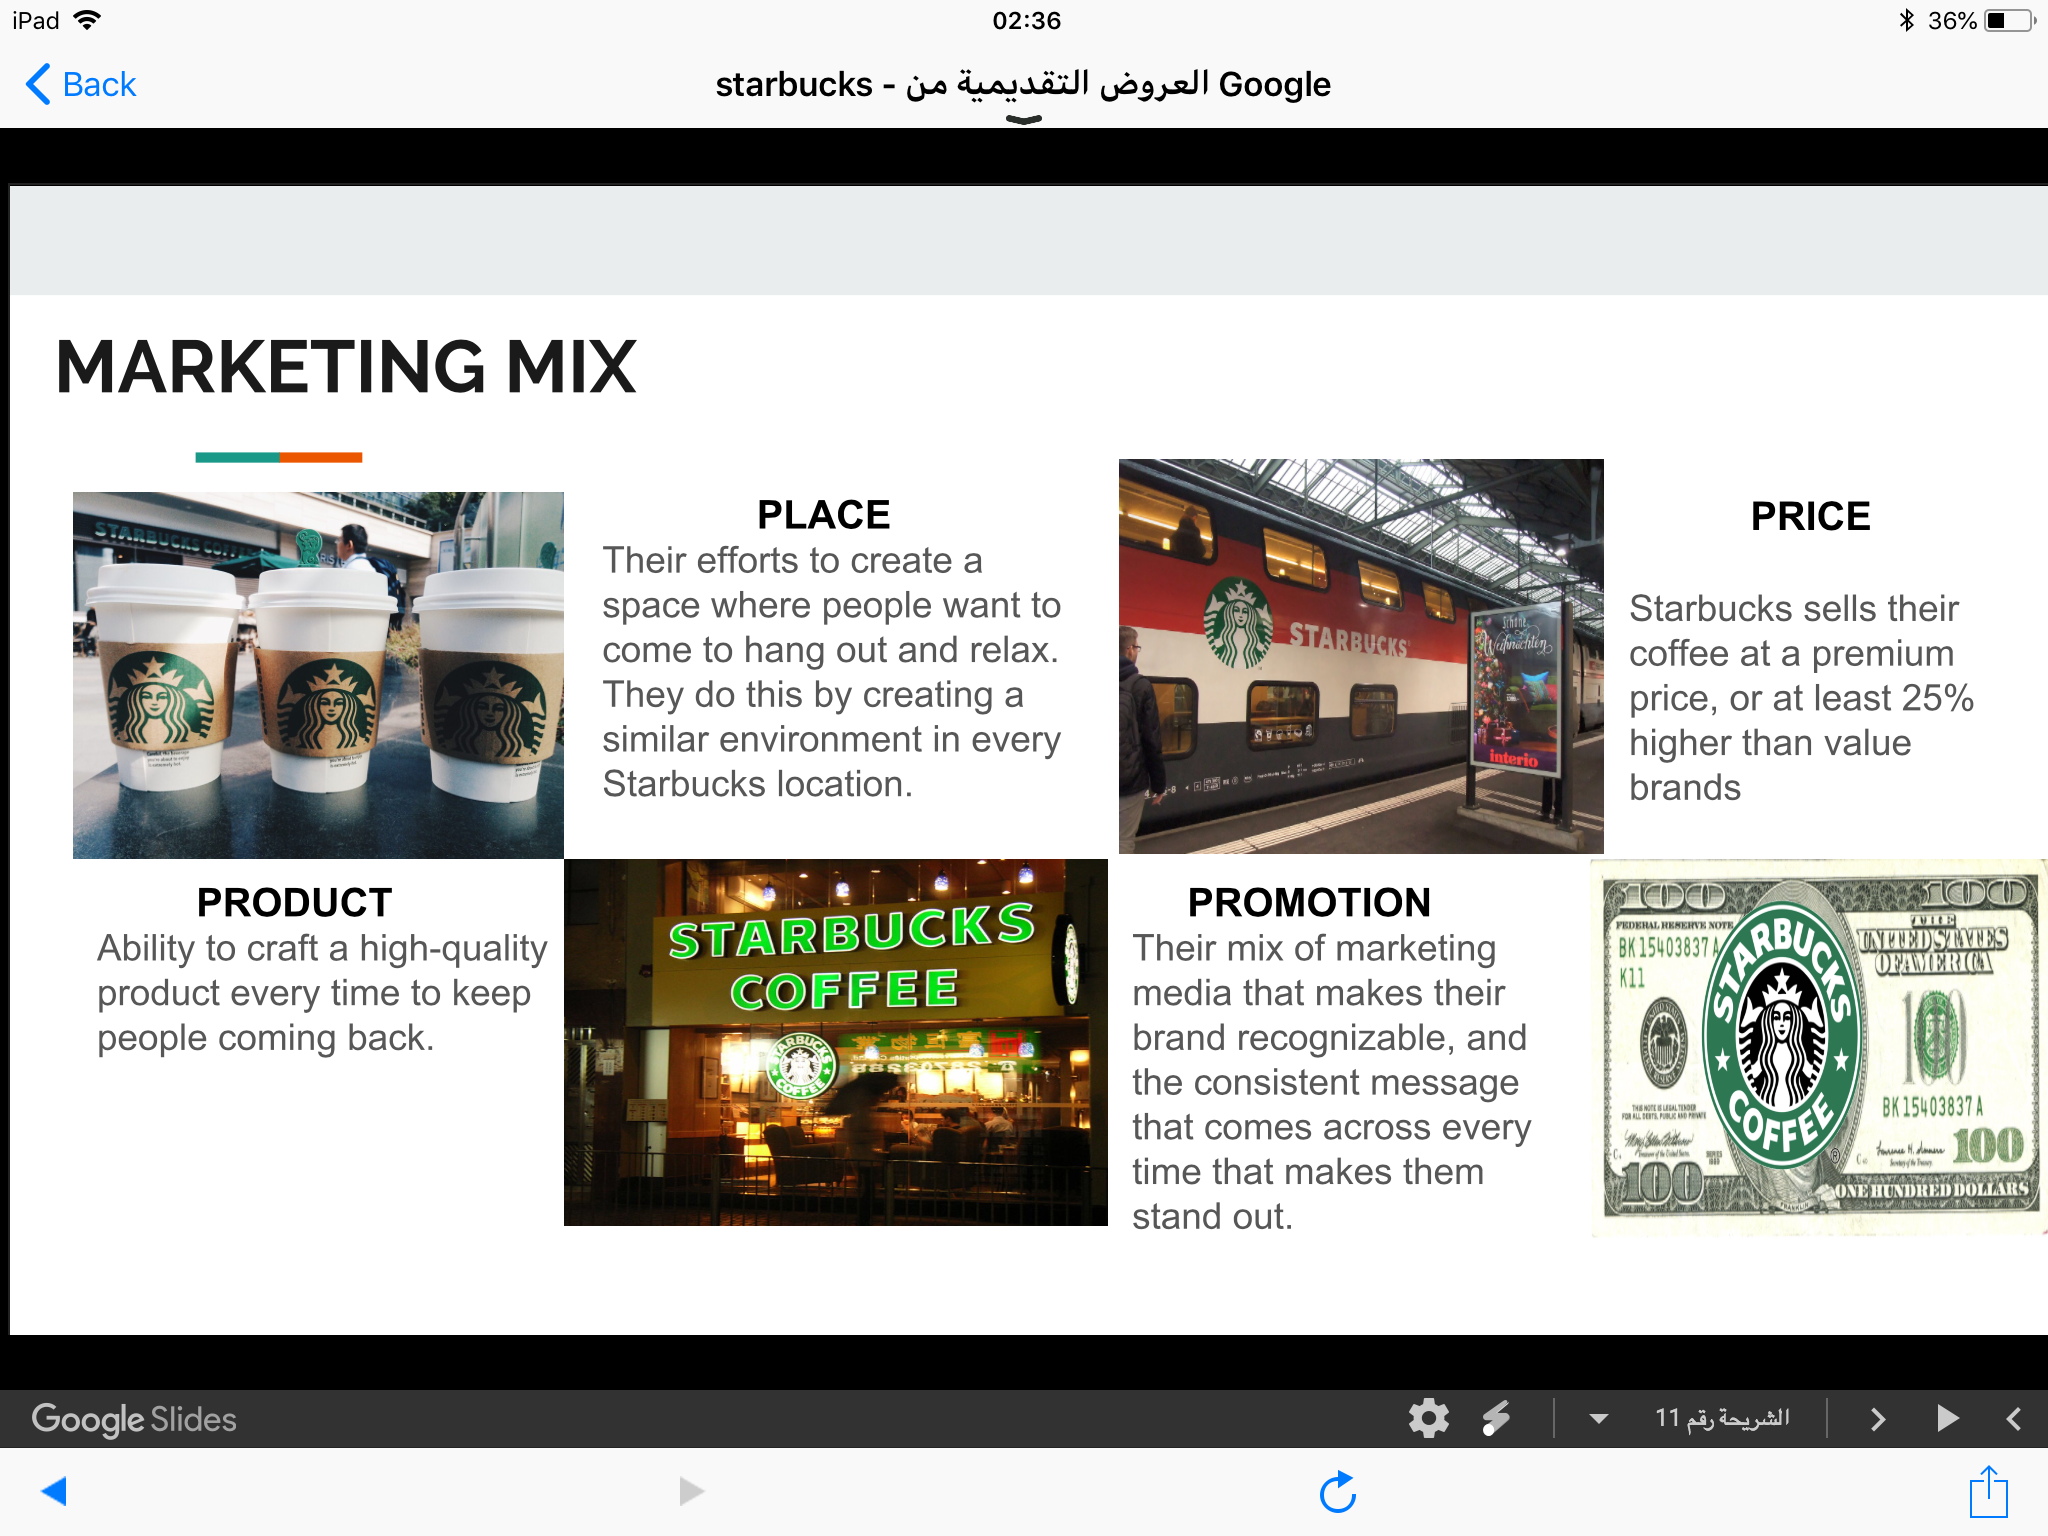Click the text 'higher than value'
Screen dimensions: 2048x1536
coord(1770,743)
